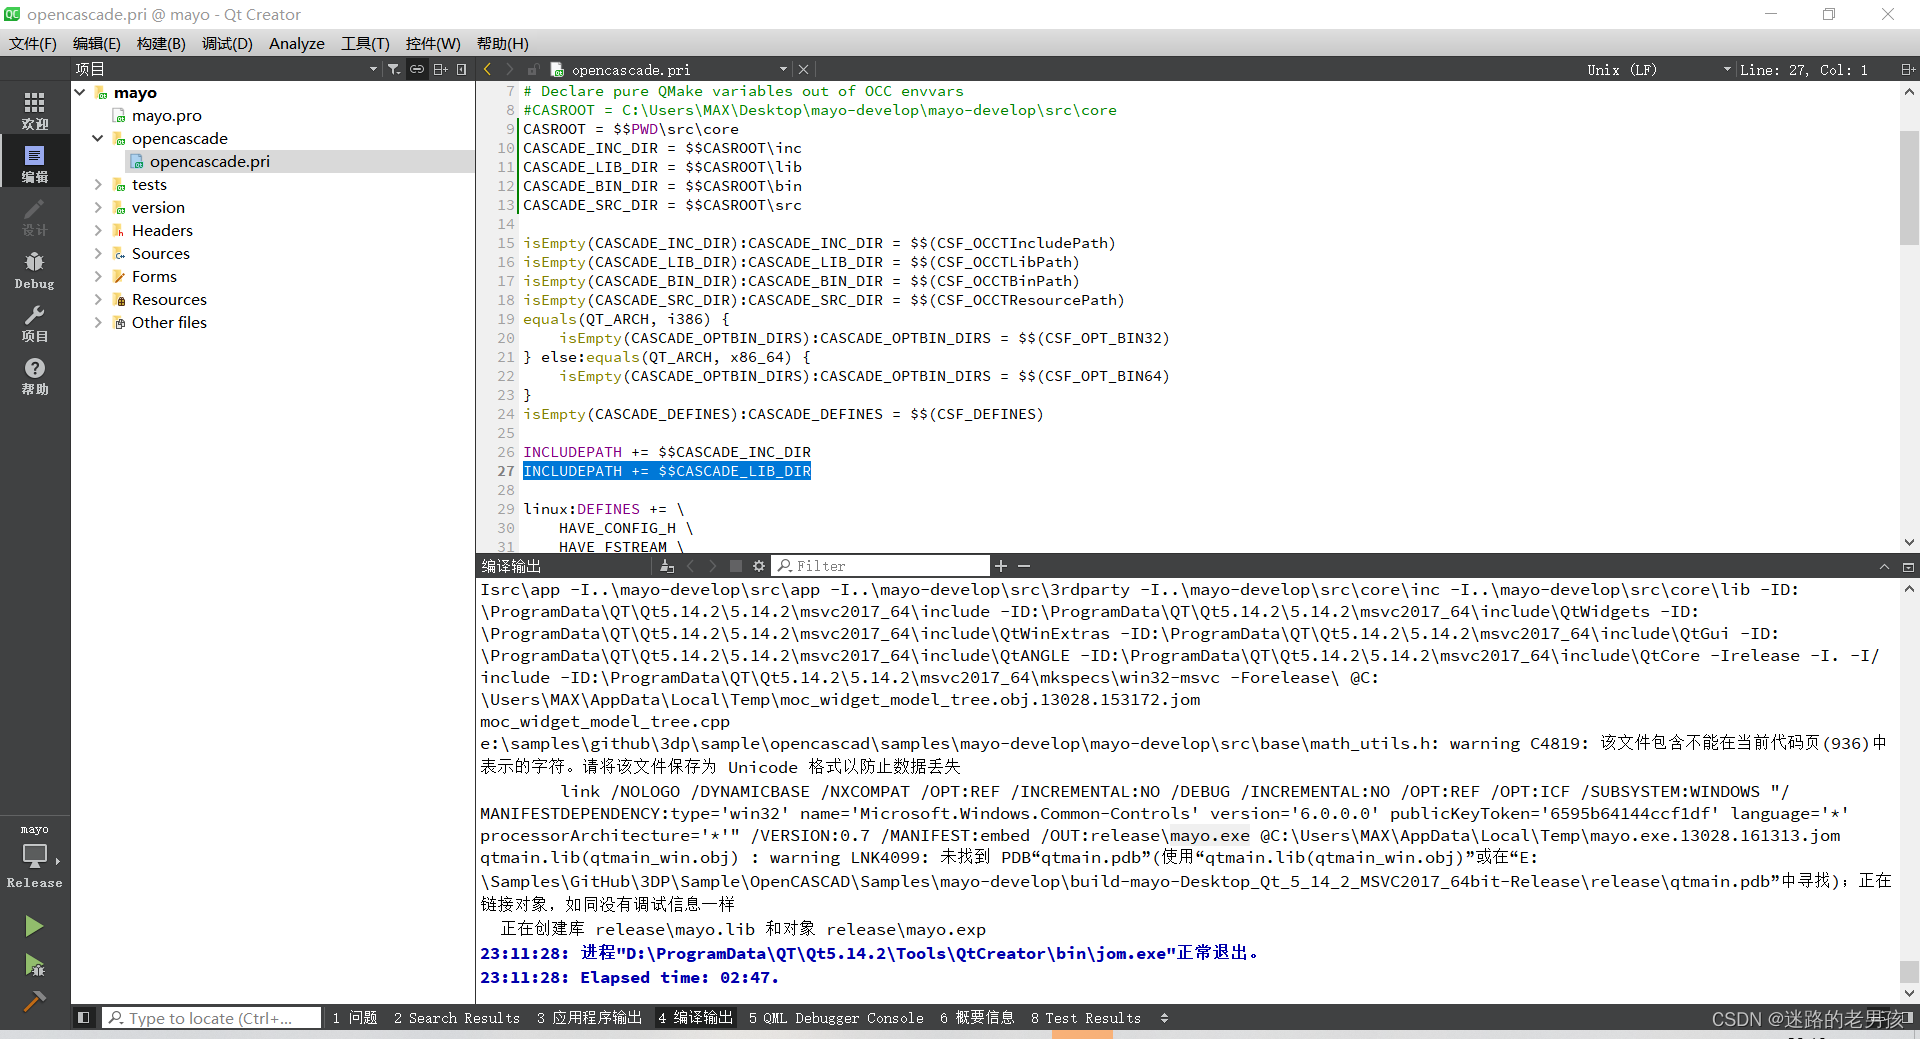This screenshot has height=1039, width=1920.
Task: Go back using the yellow navigation arrow
Action: point(487,68)
